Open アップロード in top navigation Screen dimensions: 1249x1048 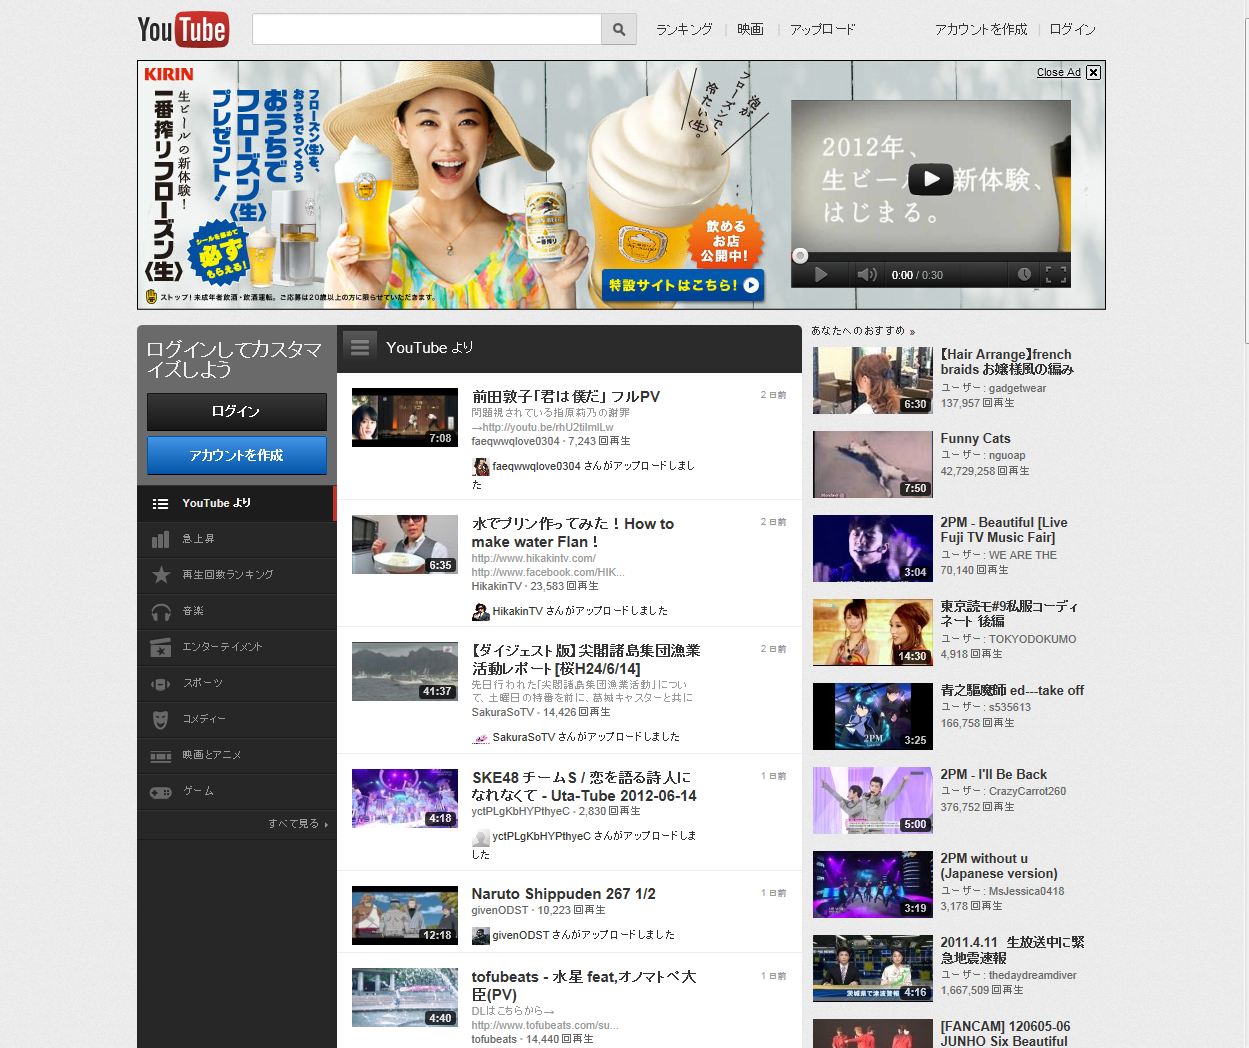pos(822,29)
